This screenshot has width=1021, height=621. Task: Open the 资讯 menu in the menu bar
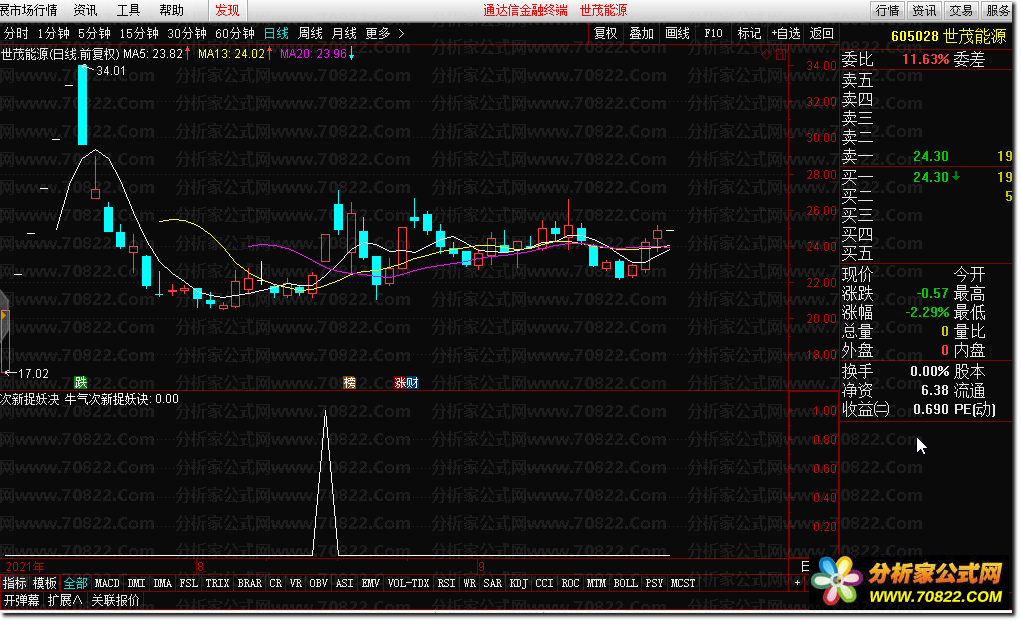pos(85,10)
